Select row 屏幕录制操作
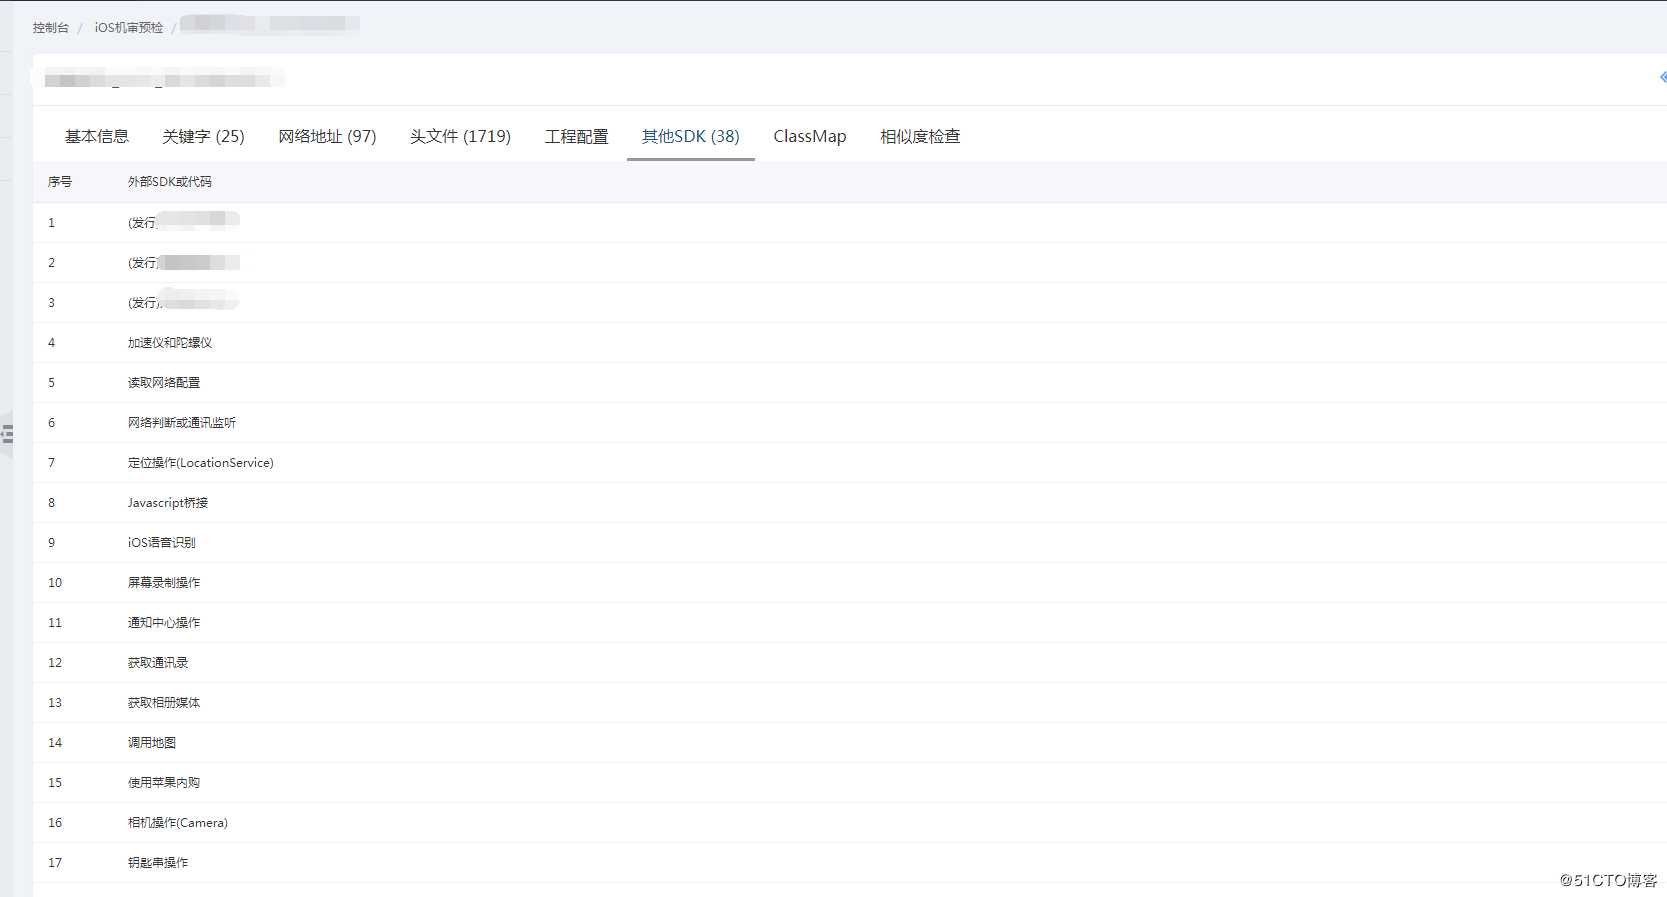 850,583
